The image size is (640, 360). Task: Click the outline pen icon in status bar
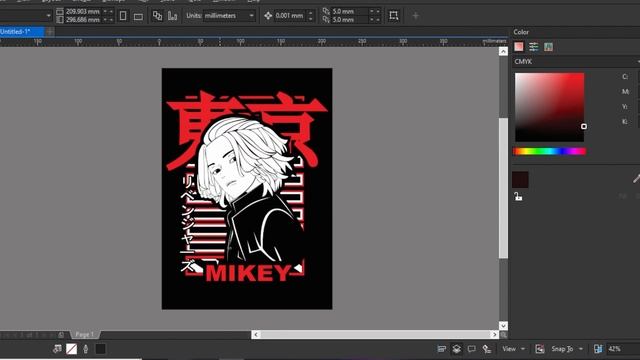[x=86, y=349]
